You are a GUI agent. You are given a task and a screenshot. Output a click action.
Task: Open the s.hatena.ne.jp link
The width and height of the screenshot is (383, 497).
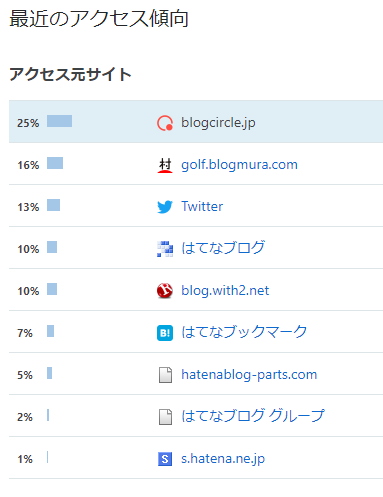coord(223,459)
